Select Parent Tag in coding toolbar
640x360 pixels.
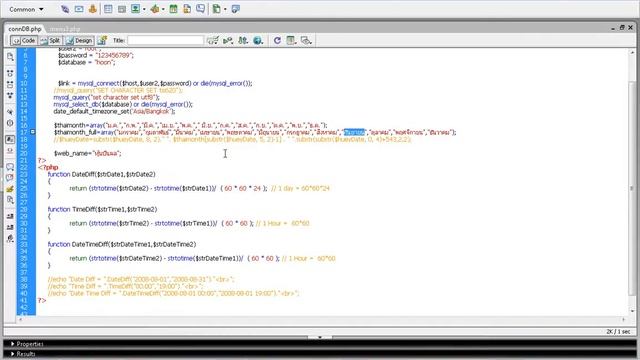tap(10, 112)
